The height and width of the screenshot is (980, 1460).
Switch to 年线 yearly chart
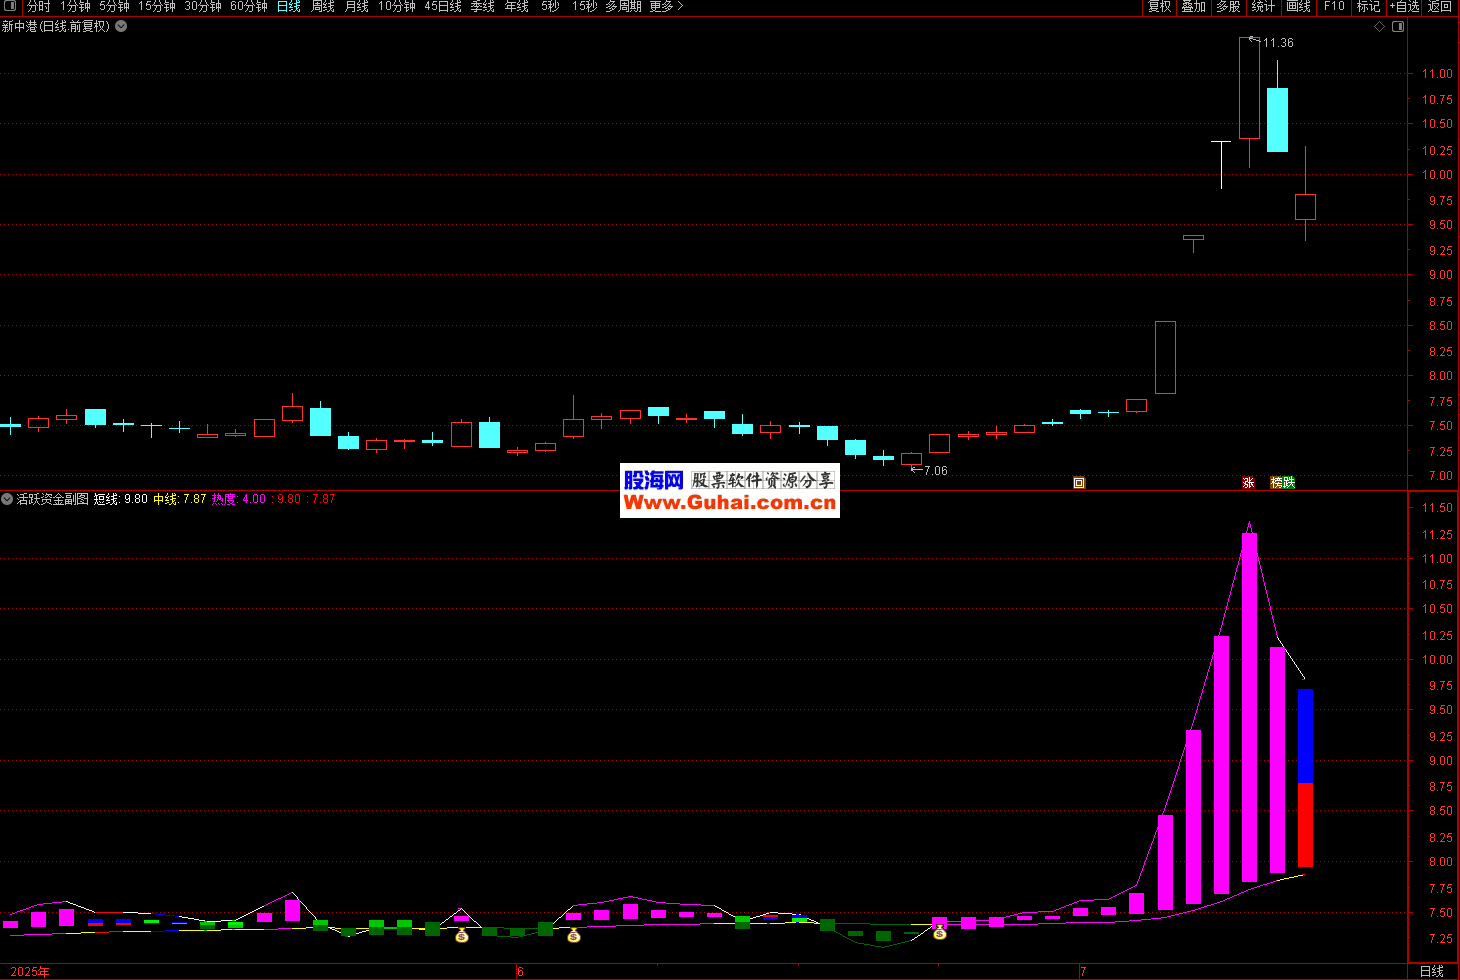point(517,7)
